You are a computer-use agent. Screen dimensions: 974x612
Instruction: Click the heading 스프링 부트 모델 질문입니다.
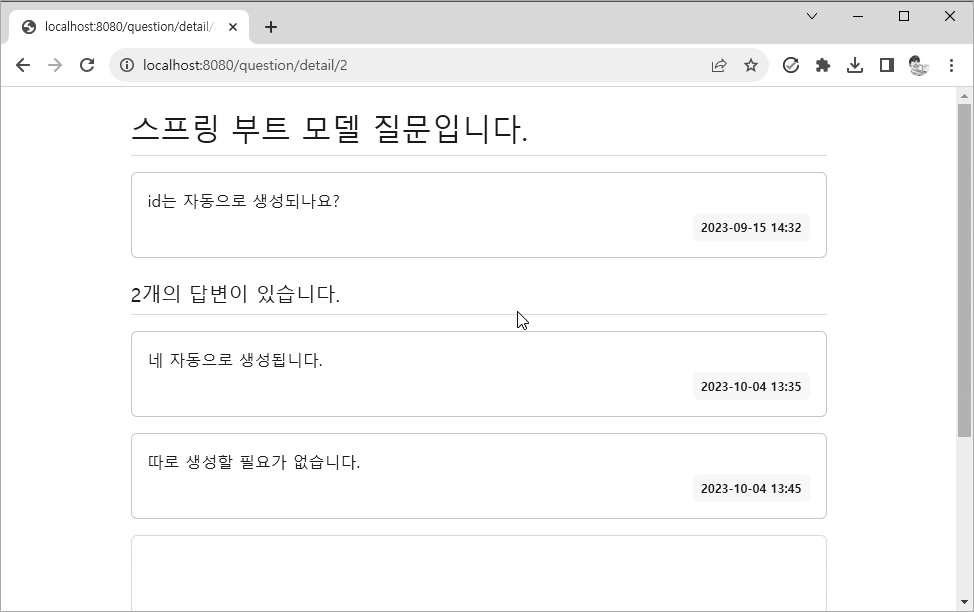pyautogui.click(x=330, y=129)
